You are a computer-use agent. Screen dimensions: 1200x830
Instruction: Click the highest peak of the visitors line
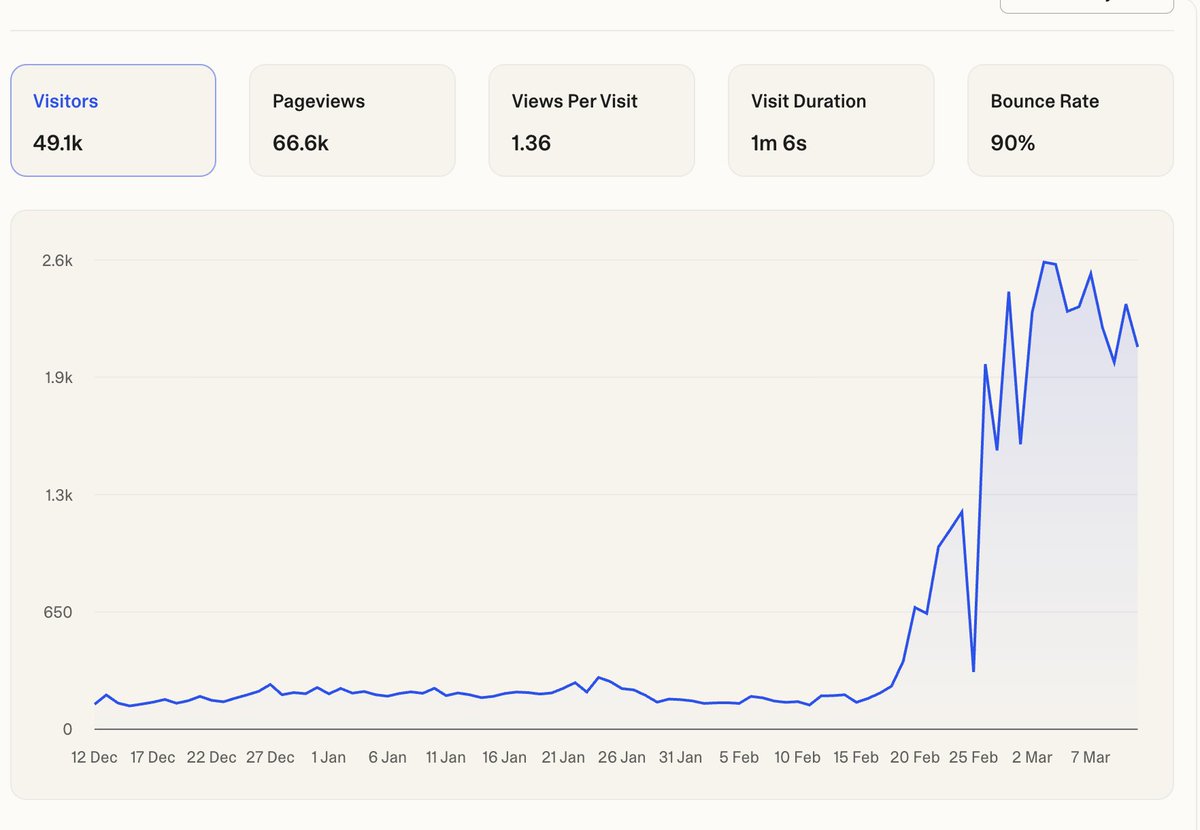[x=1044, y=262]
